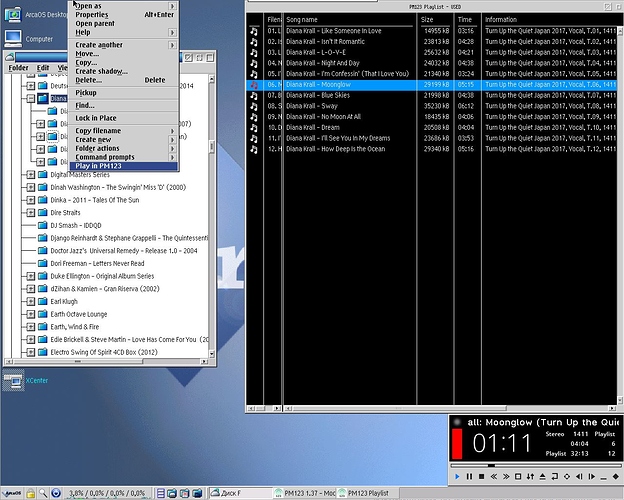The width and height of the screenshot is (624, 500).
Task: Click the playlist horizontal scrollbar
Action: click(450, 408)
